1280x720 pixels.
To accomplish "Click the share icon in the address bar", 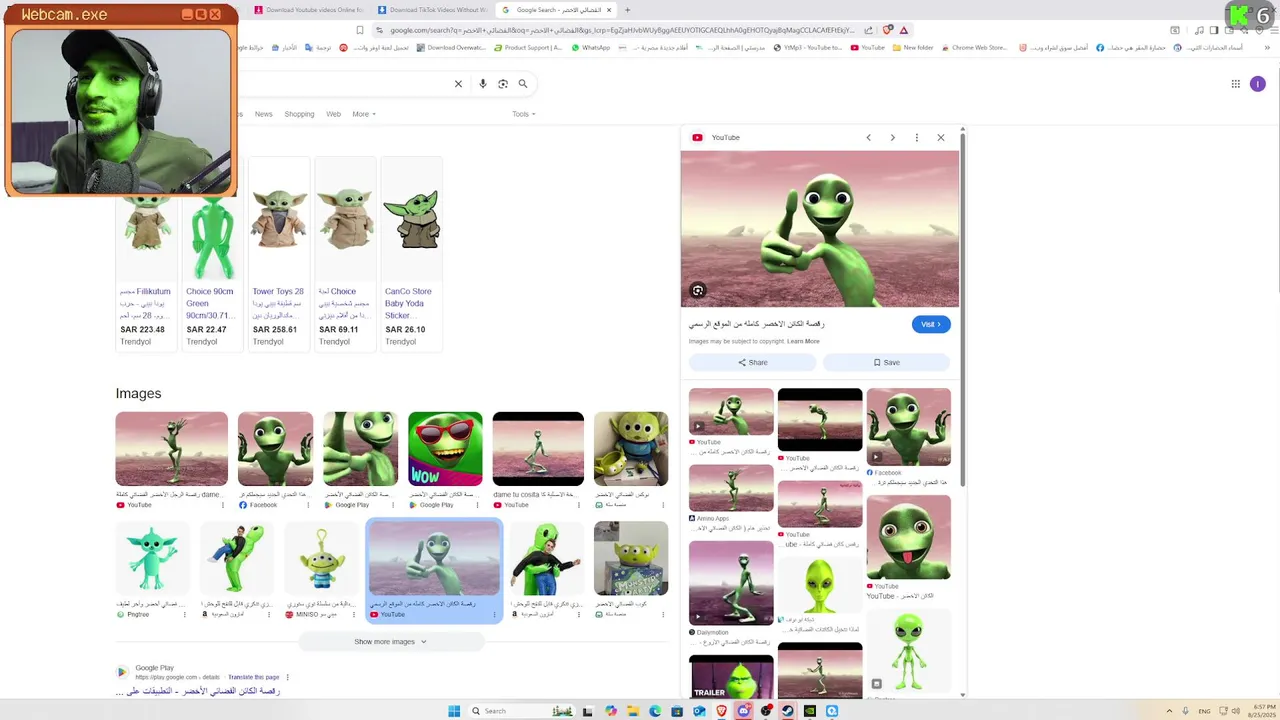I will click(x=868, y=30).
